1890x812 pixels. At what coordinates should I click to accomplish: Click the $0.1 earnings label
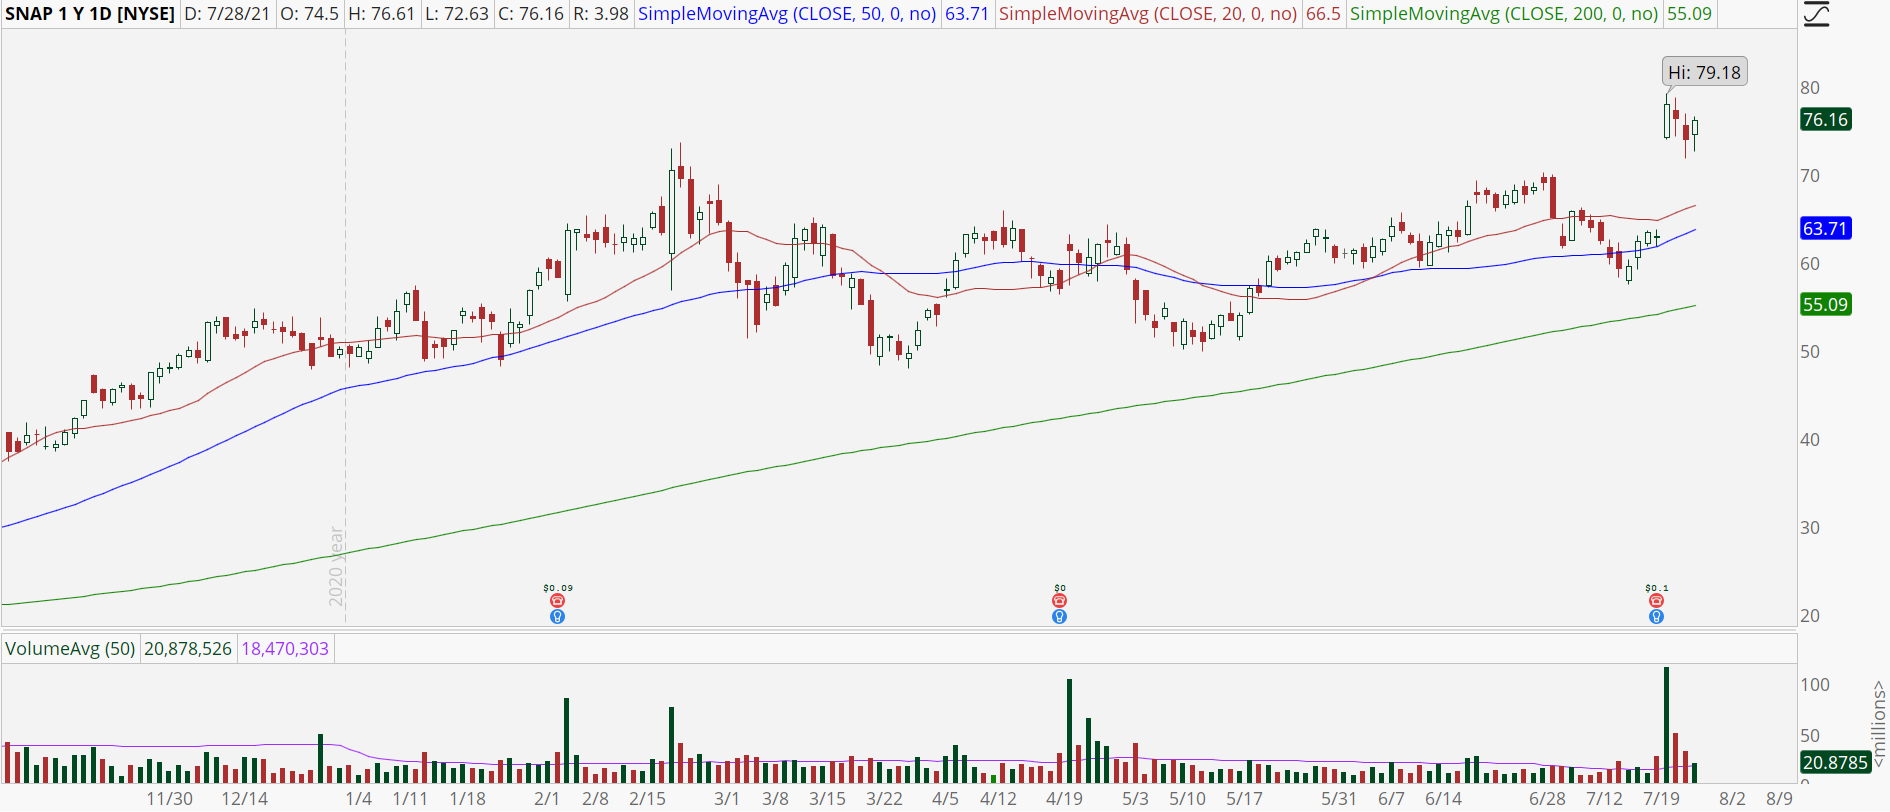(1657, 588)
